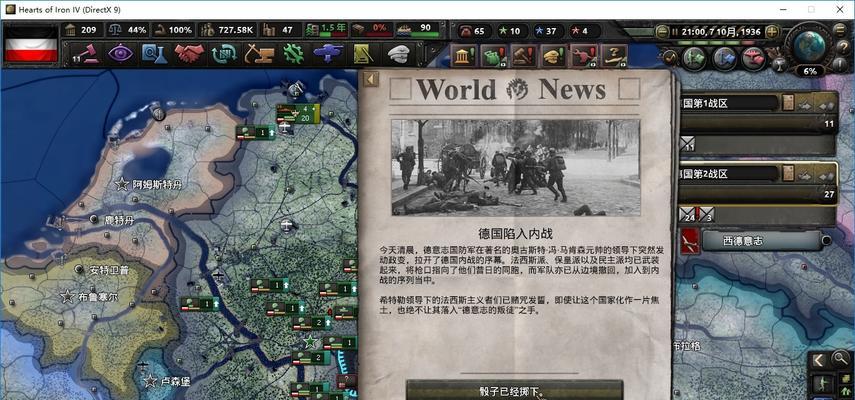Open the research flask panel
Viewport: 855px width, 400px height.
[x=155, y=53]
